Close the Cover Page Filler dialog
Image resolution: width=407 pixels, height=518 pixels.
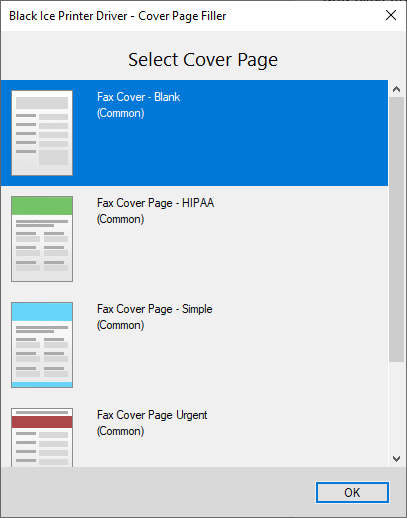pos(391,15)
